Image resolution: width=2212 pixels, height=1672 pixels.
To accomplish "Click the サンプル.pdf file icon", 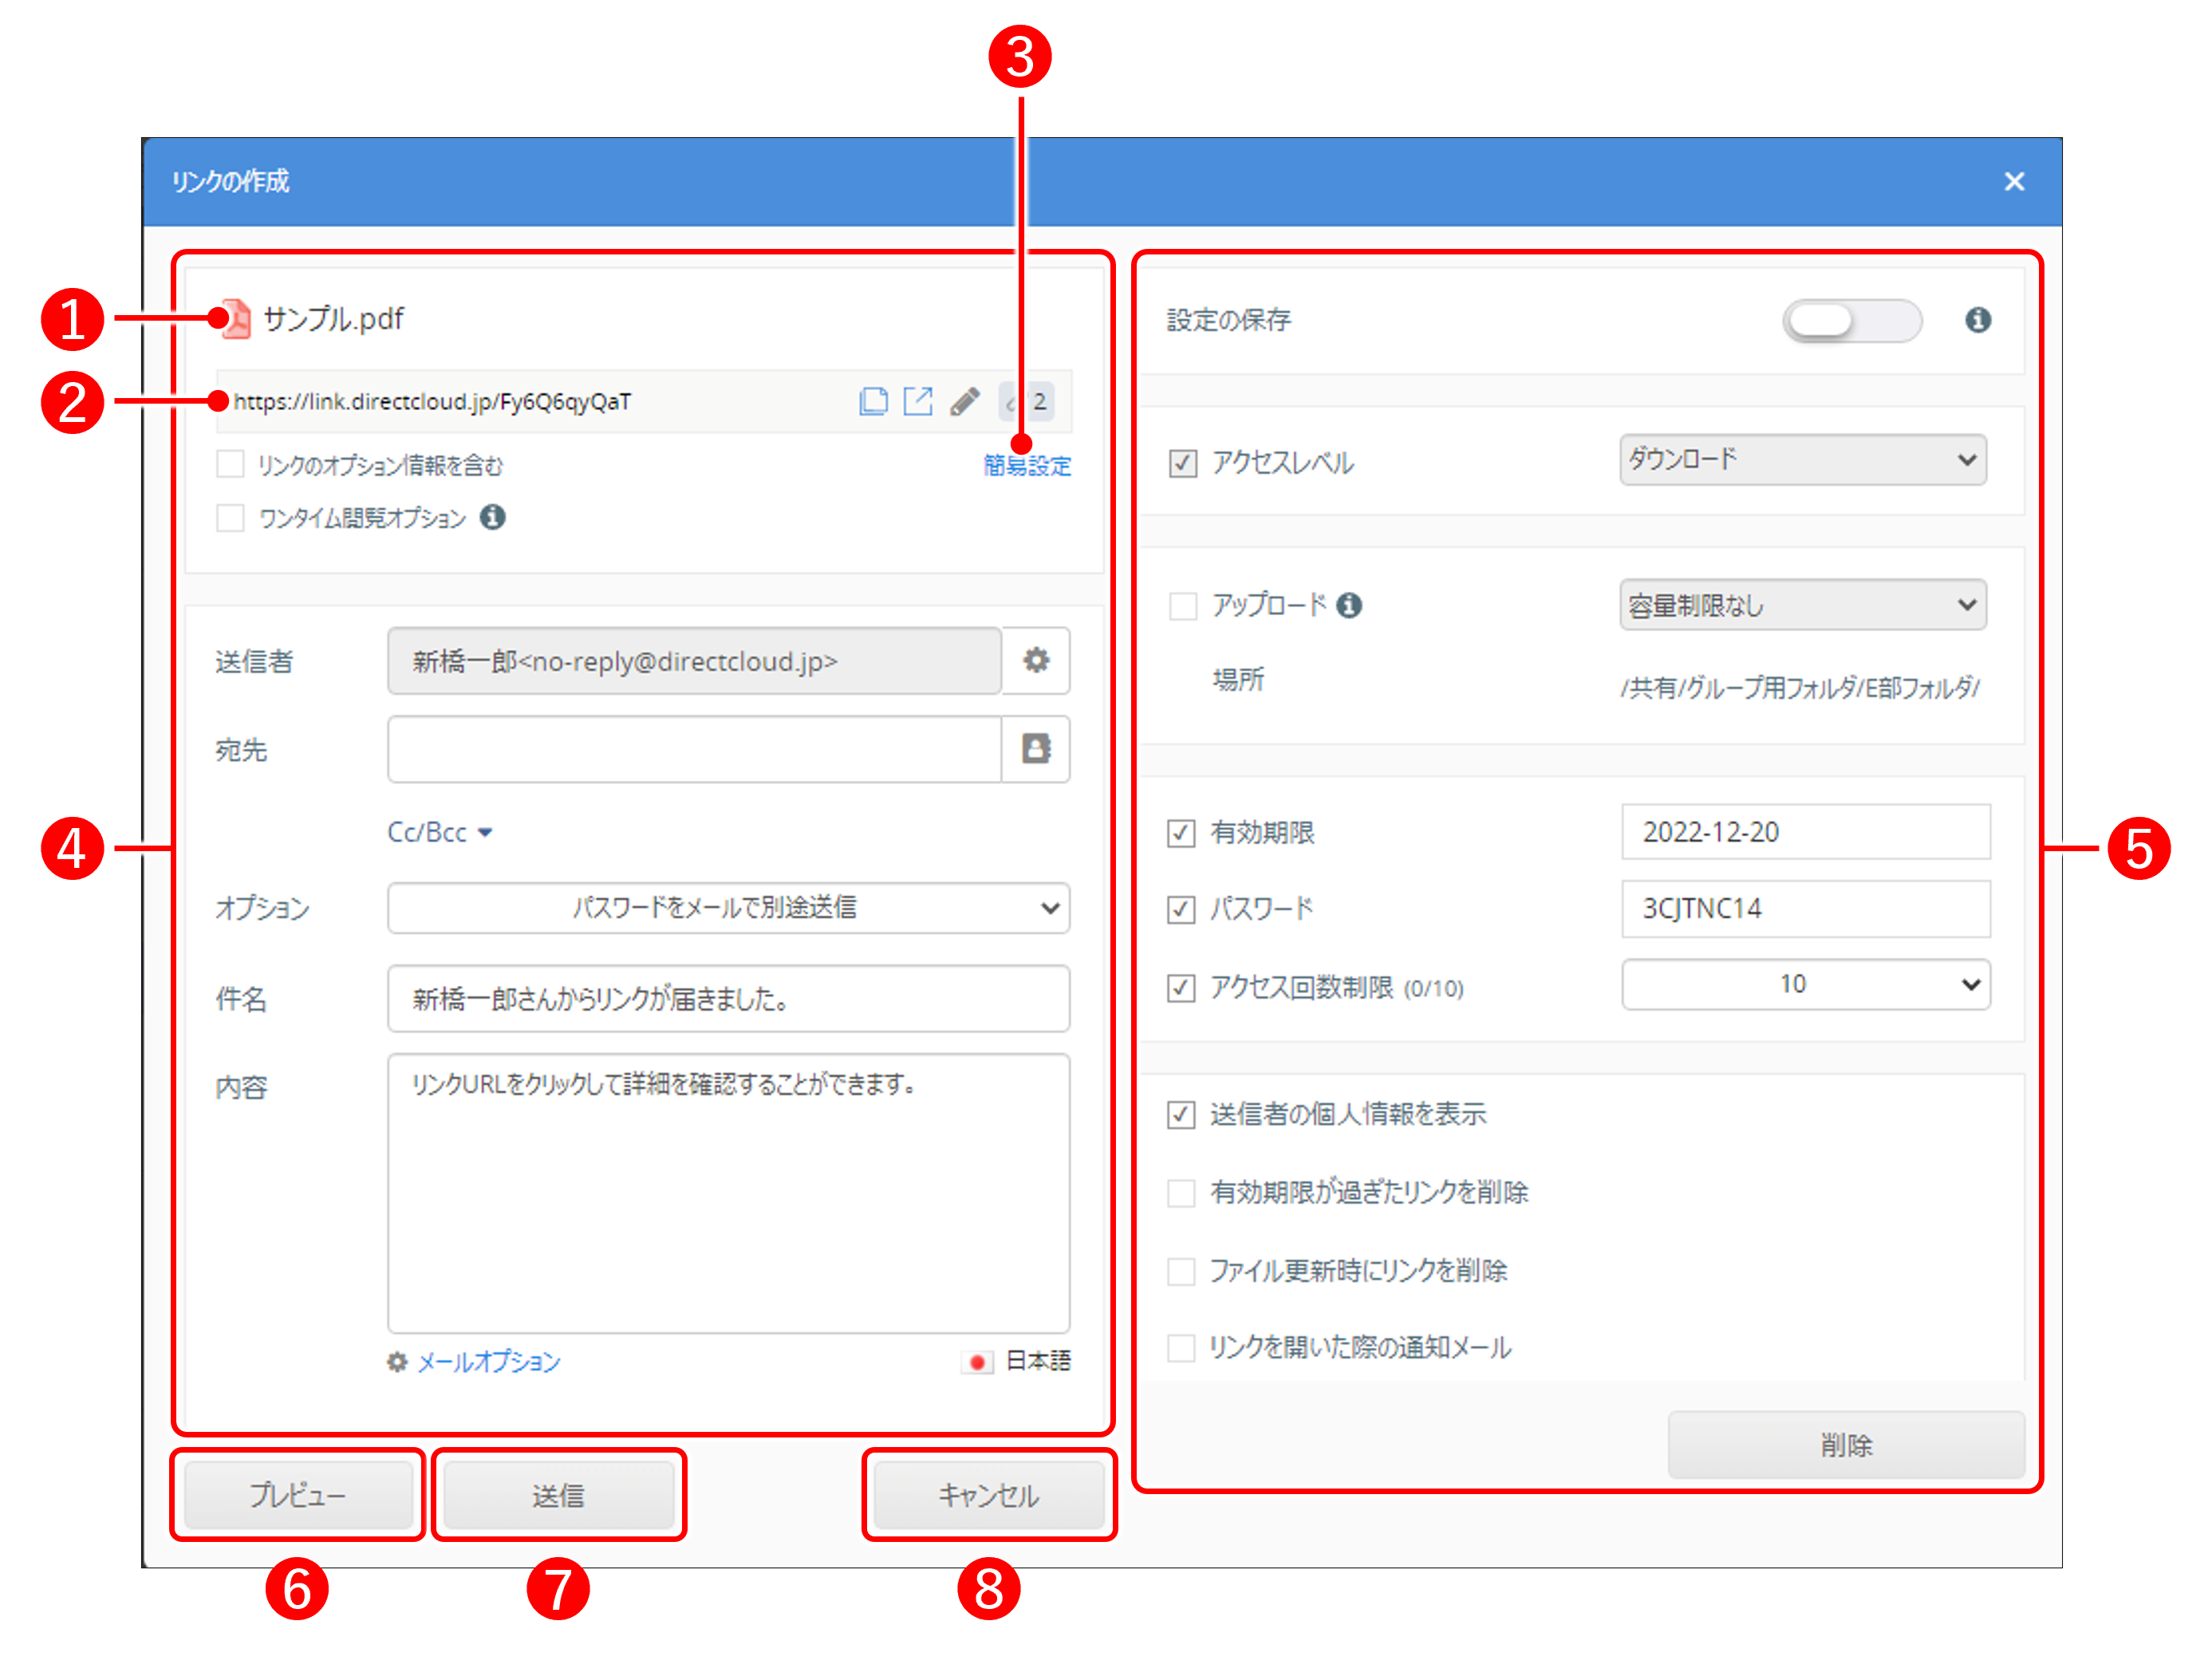I will click(x=236, y=320).
